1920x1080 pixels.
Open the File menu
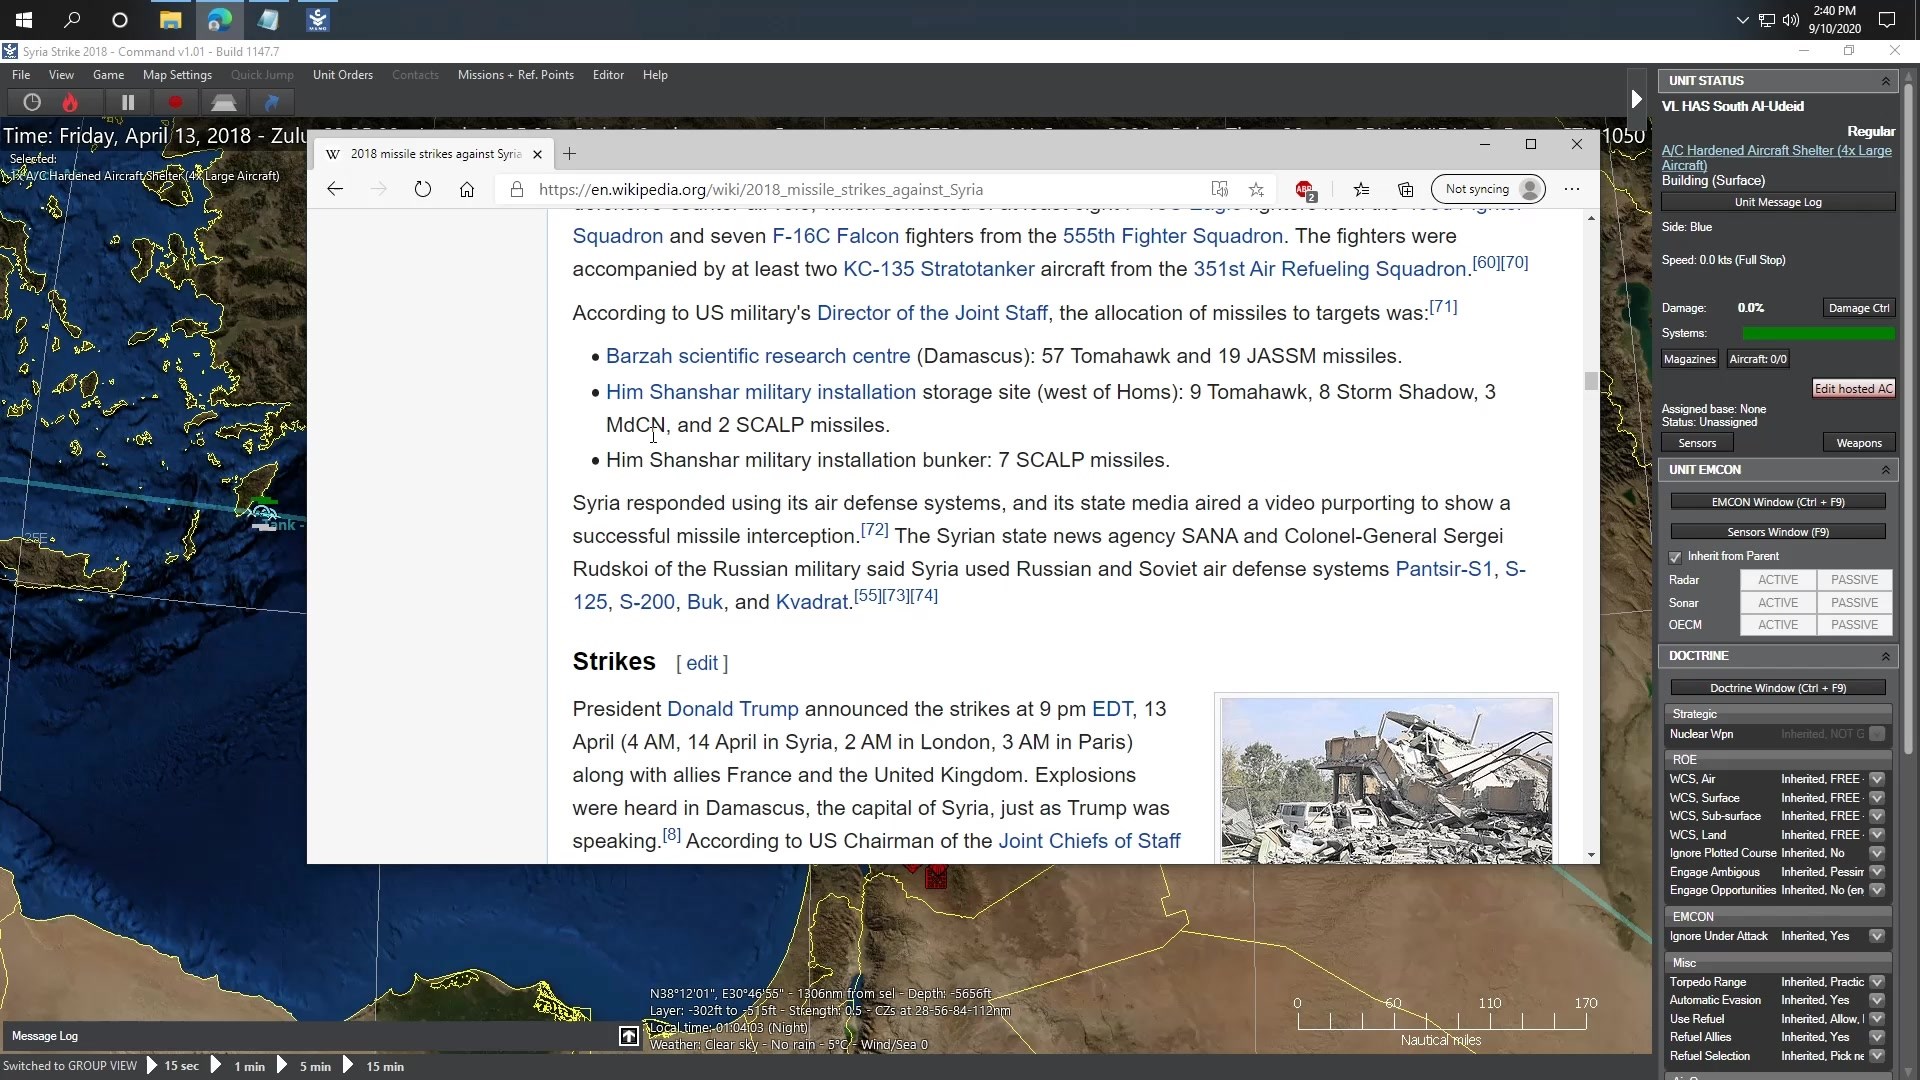21,75
